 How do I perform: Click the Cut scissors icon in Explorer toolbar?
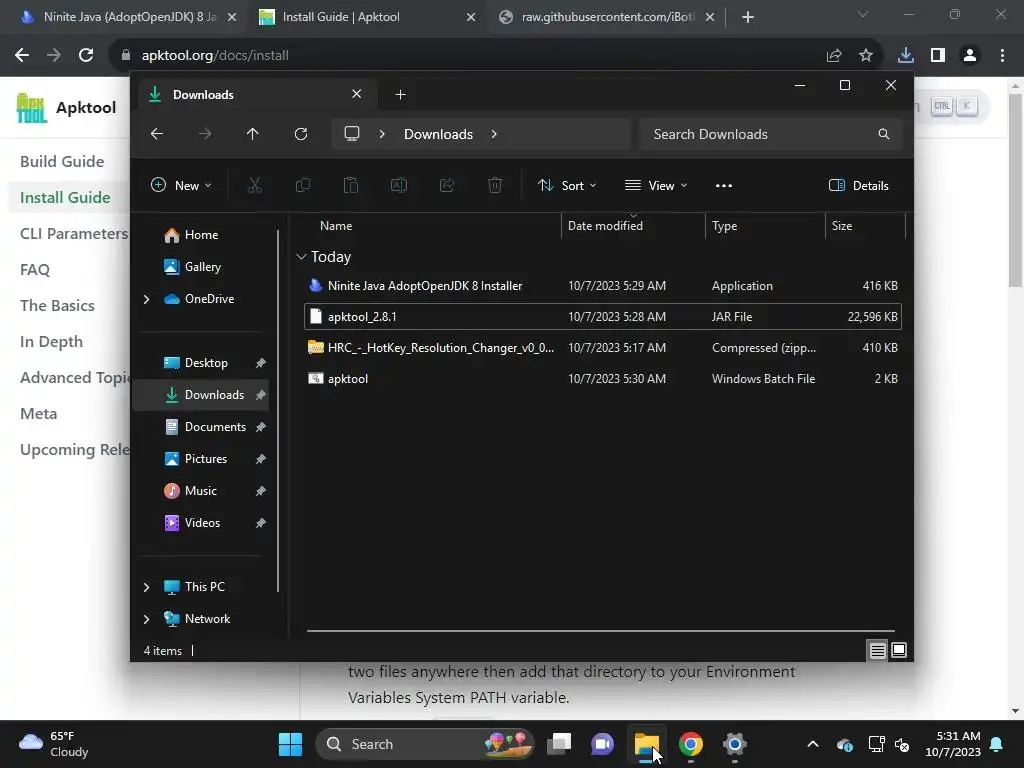255,185
